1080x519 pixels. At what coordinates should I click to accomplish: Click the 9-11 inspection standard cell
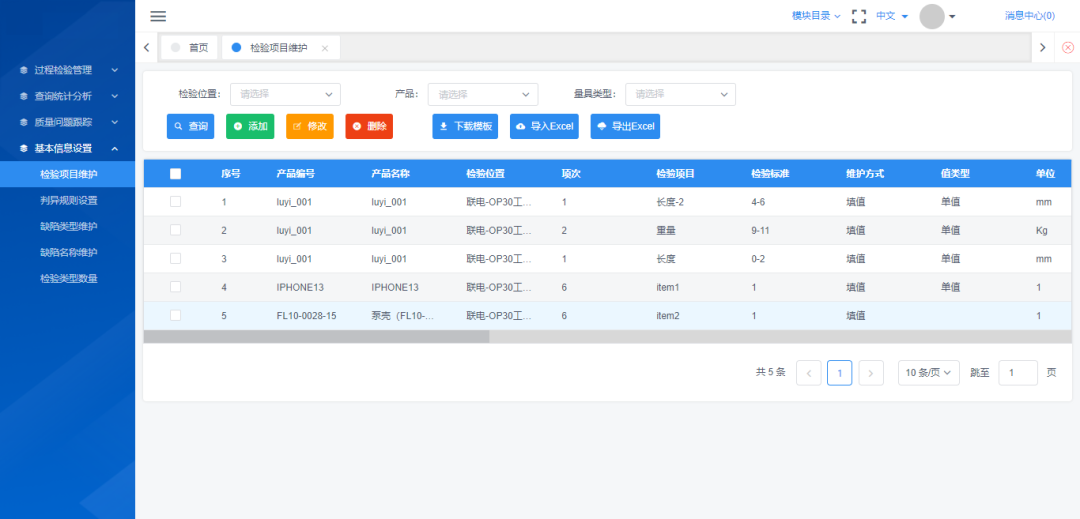[760, 231]
